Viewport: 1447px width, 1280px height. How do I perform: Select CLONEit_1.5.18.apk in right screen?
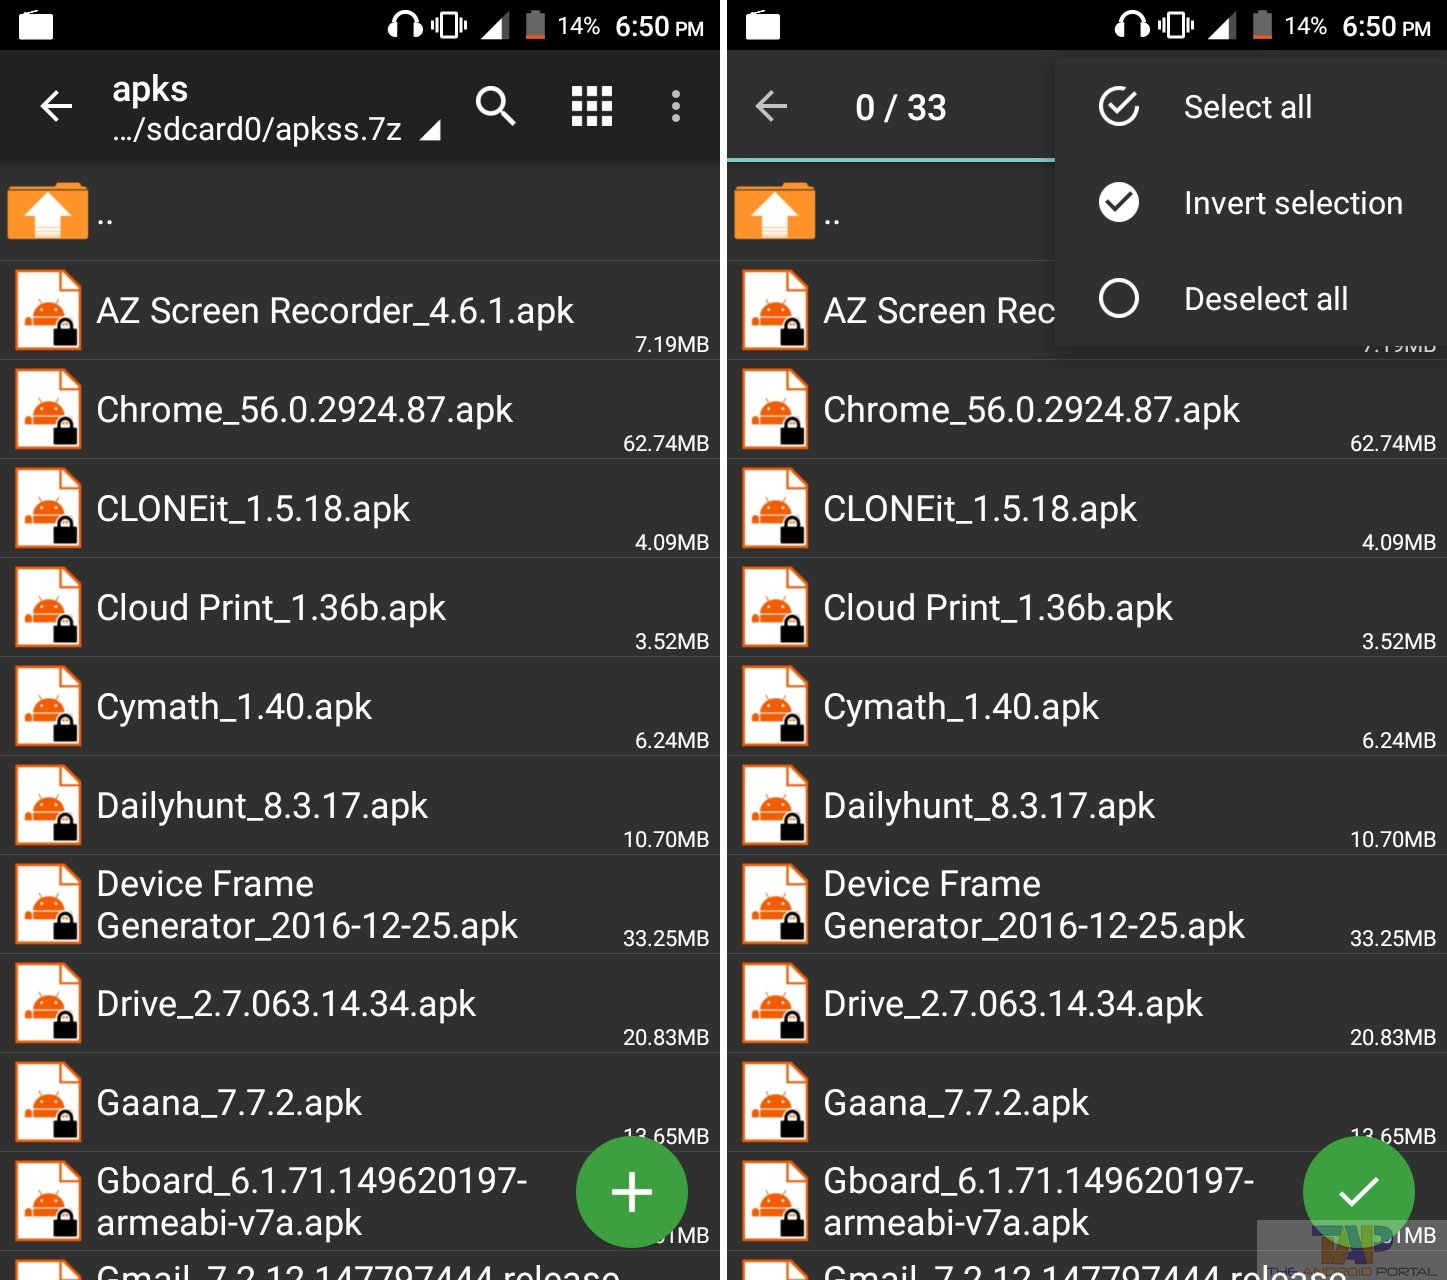[1087, 508]
